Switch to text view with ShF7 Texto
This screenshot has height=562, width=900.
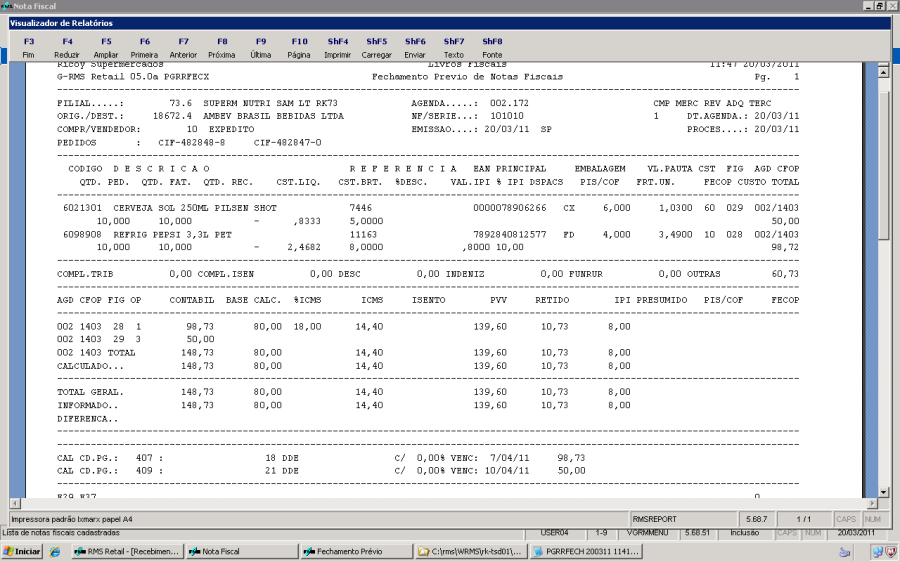point(453,48)
